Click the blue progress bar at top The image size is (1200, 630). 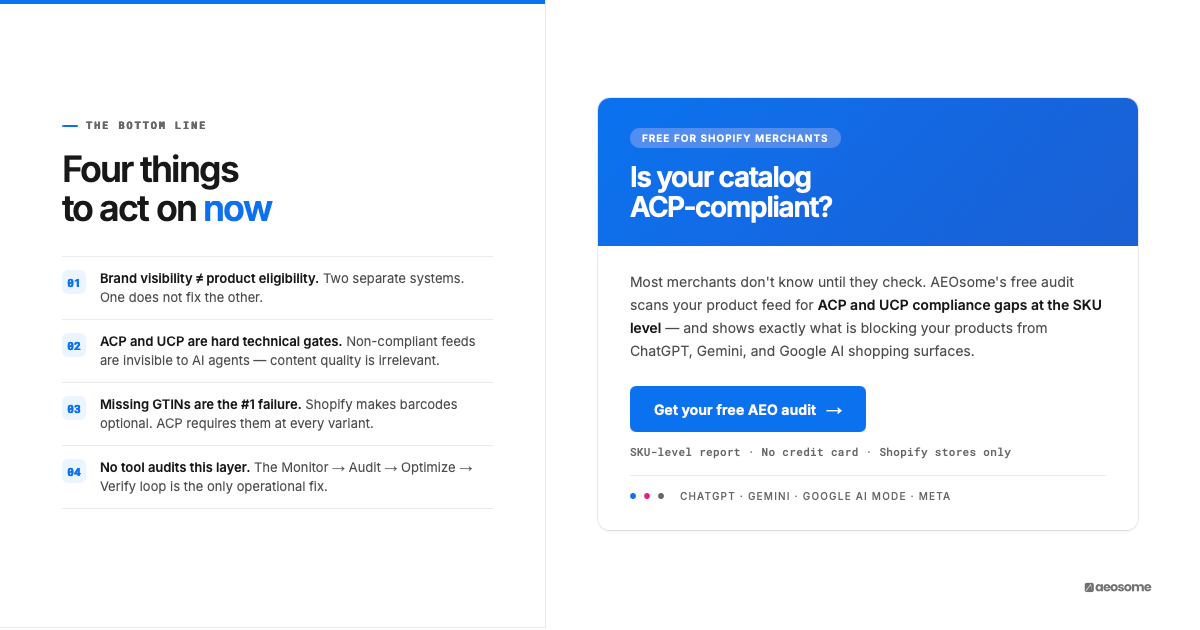[272, 2]
